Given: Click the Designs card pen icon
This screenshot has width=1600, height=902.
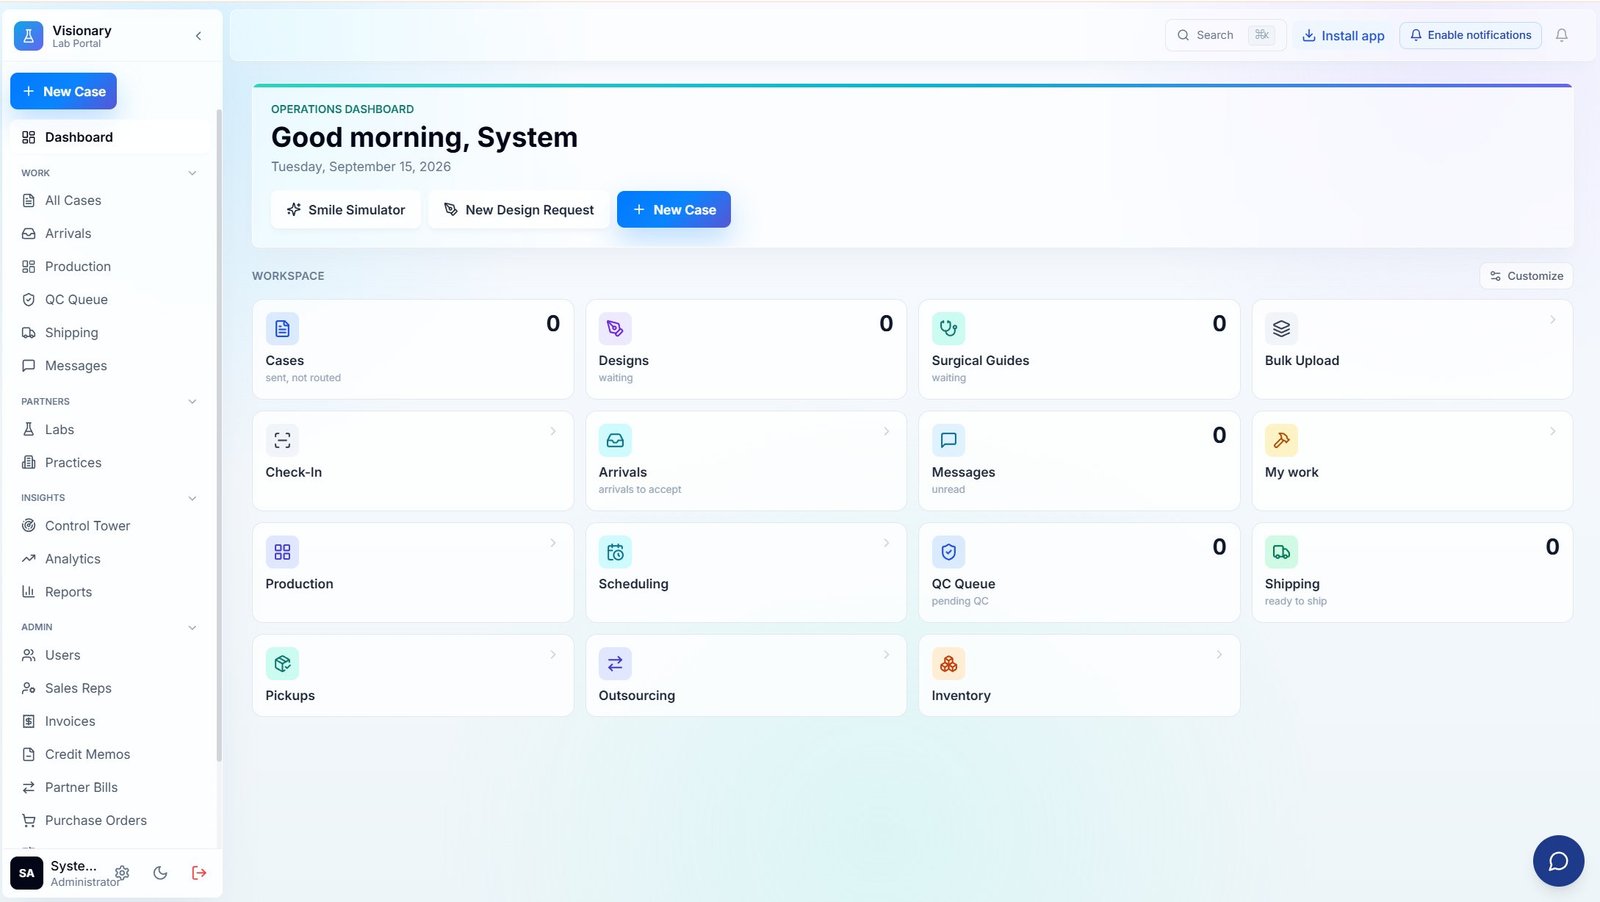Looking at the screenshot, I should click(x=615, y=328).
